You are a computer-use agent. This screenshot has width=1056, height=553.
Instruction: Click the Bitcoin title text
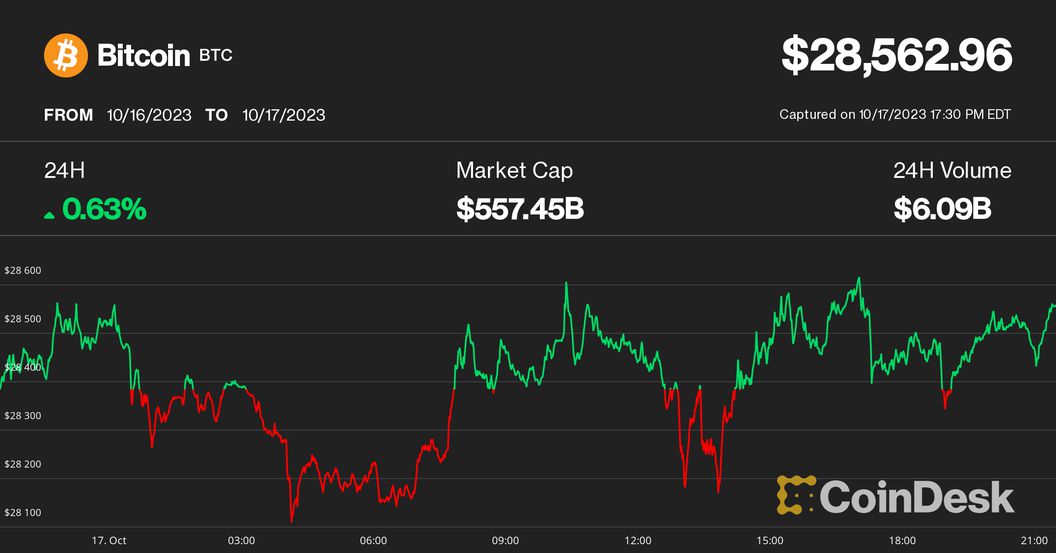(143, 56)
